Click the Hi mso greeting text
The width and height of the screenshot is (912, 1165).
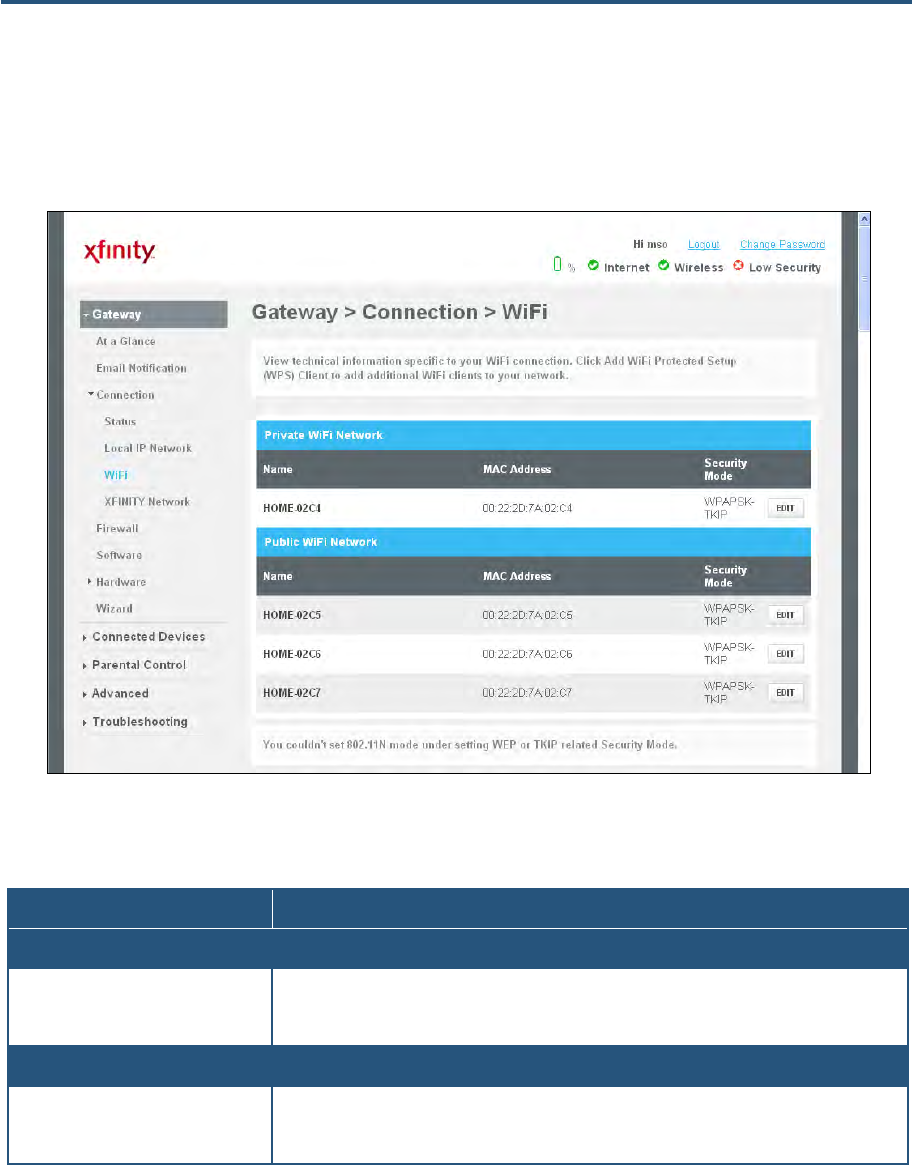(650, 244)
